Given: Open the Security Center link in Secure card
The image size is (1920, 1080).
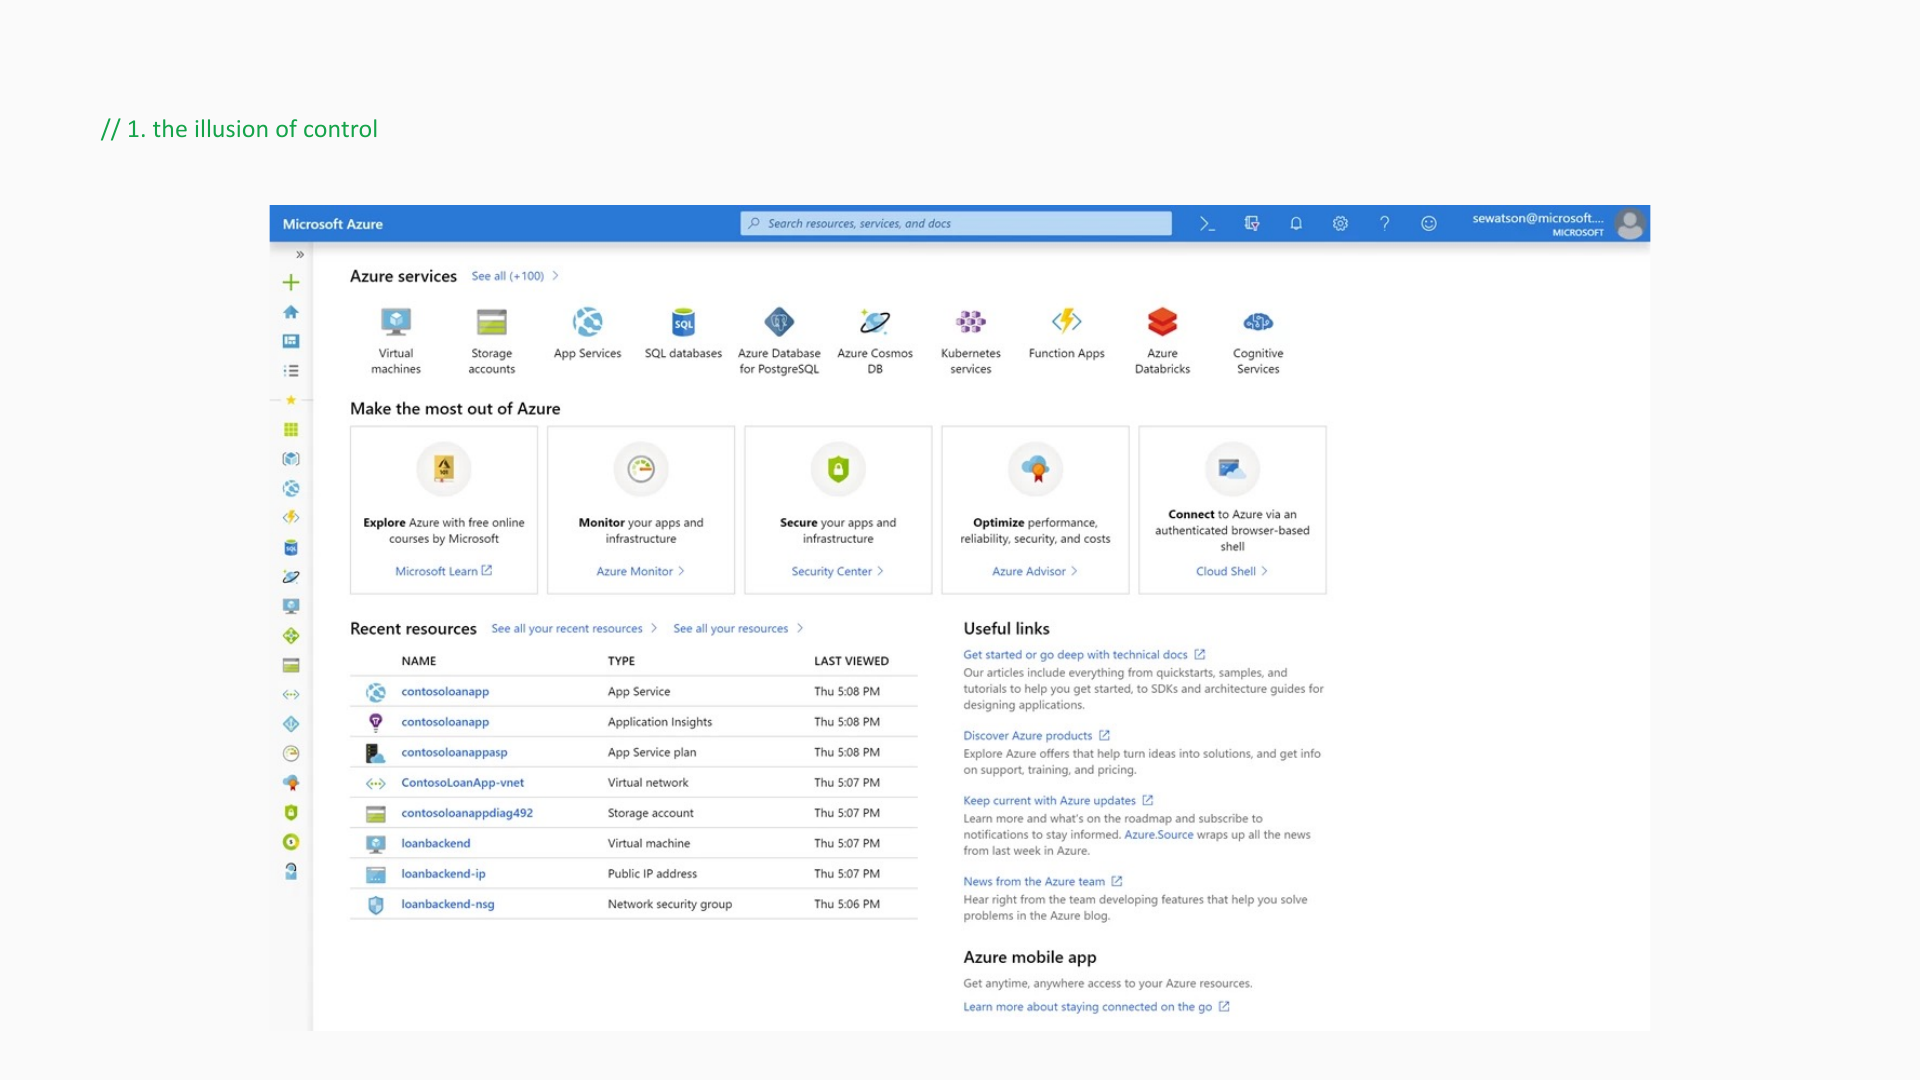Looking at the screenshot, I should 837,571.
